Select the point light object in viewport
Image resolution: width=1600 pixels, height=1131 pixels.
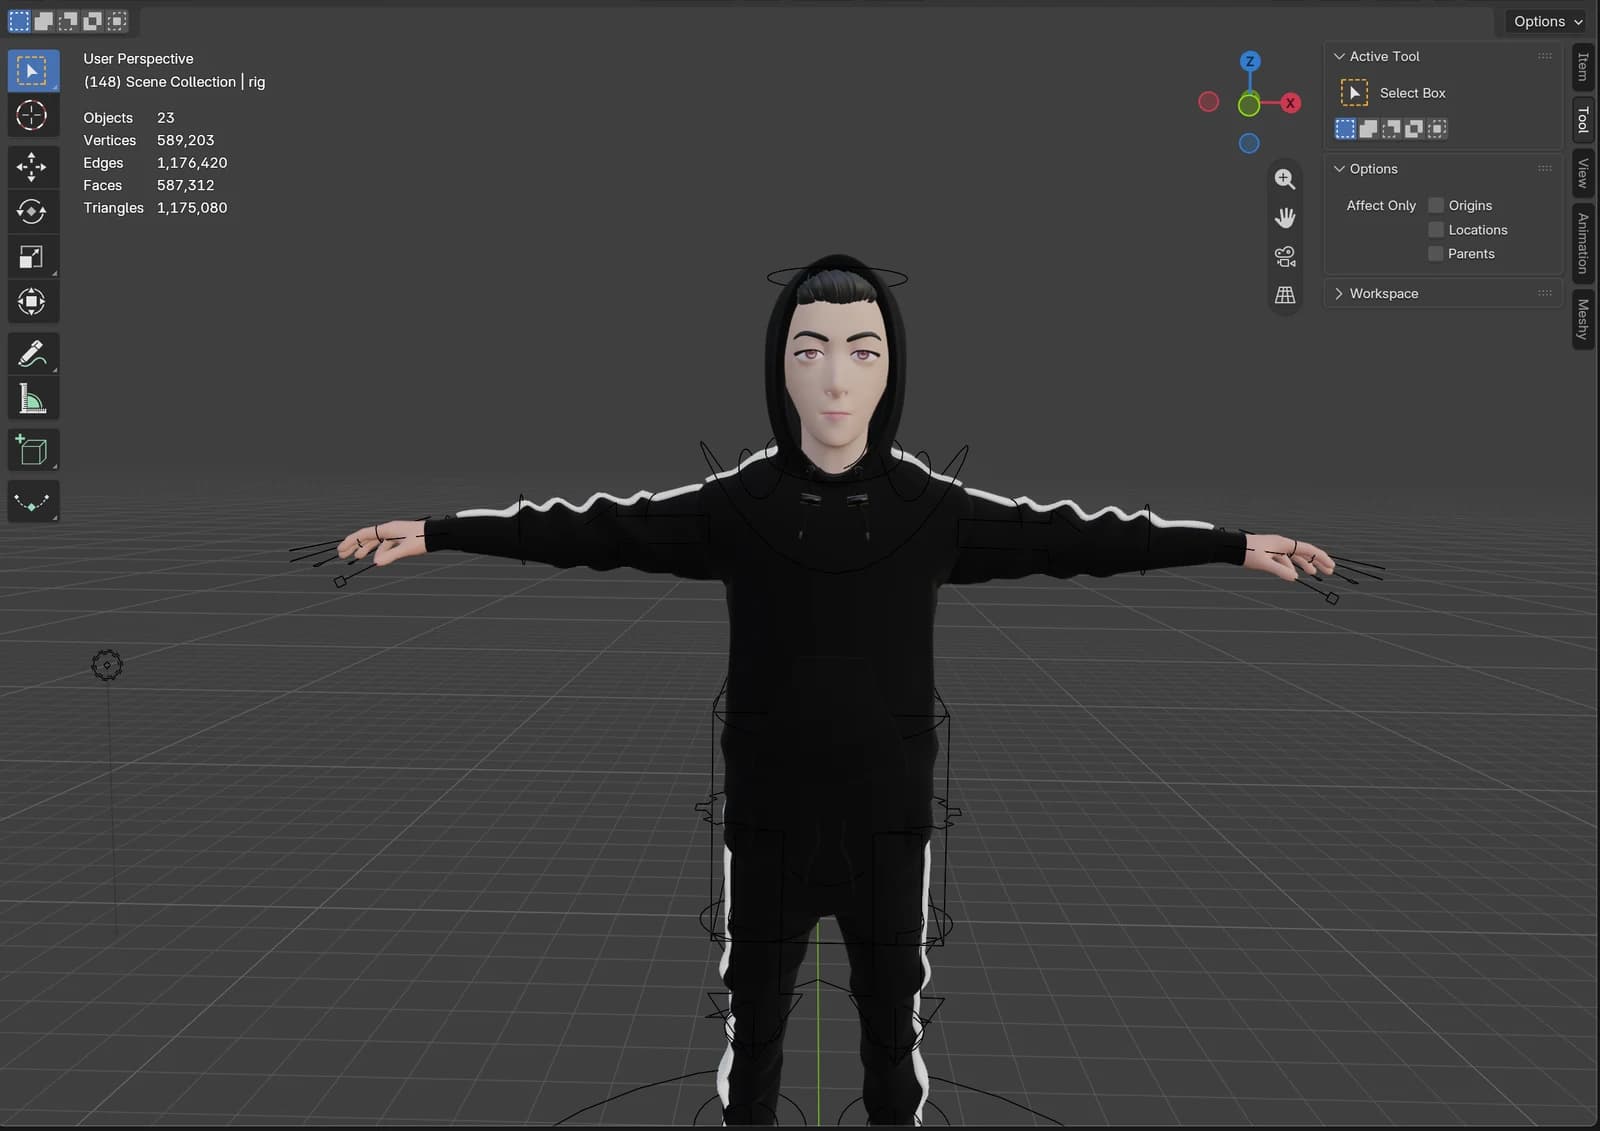tap(107, 665)
